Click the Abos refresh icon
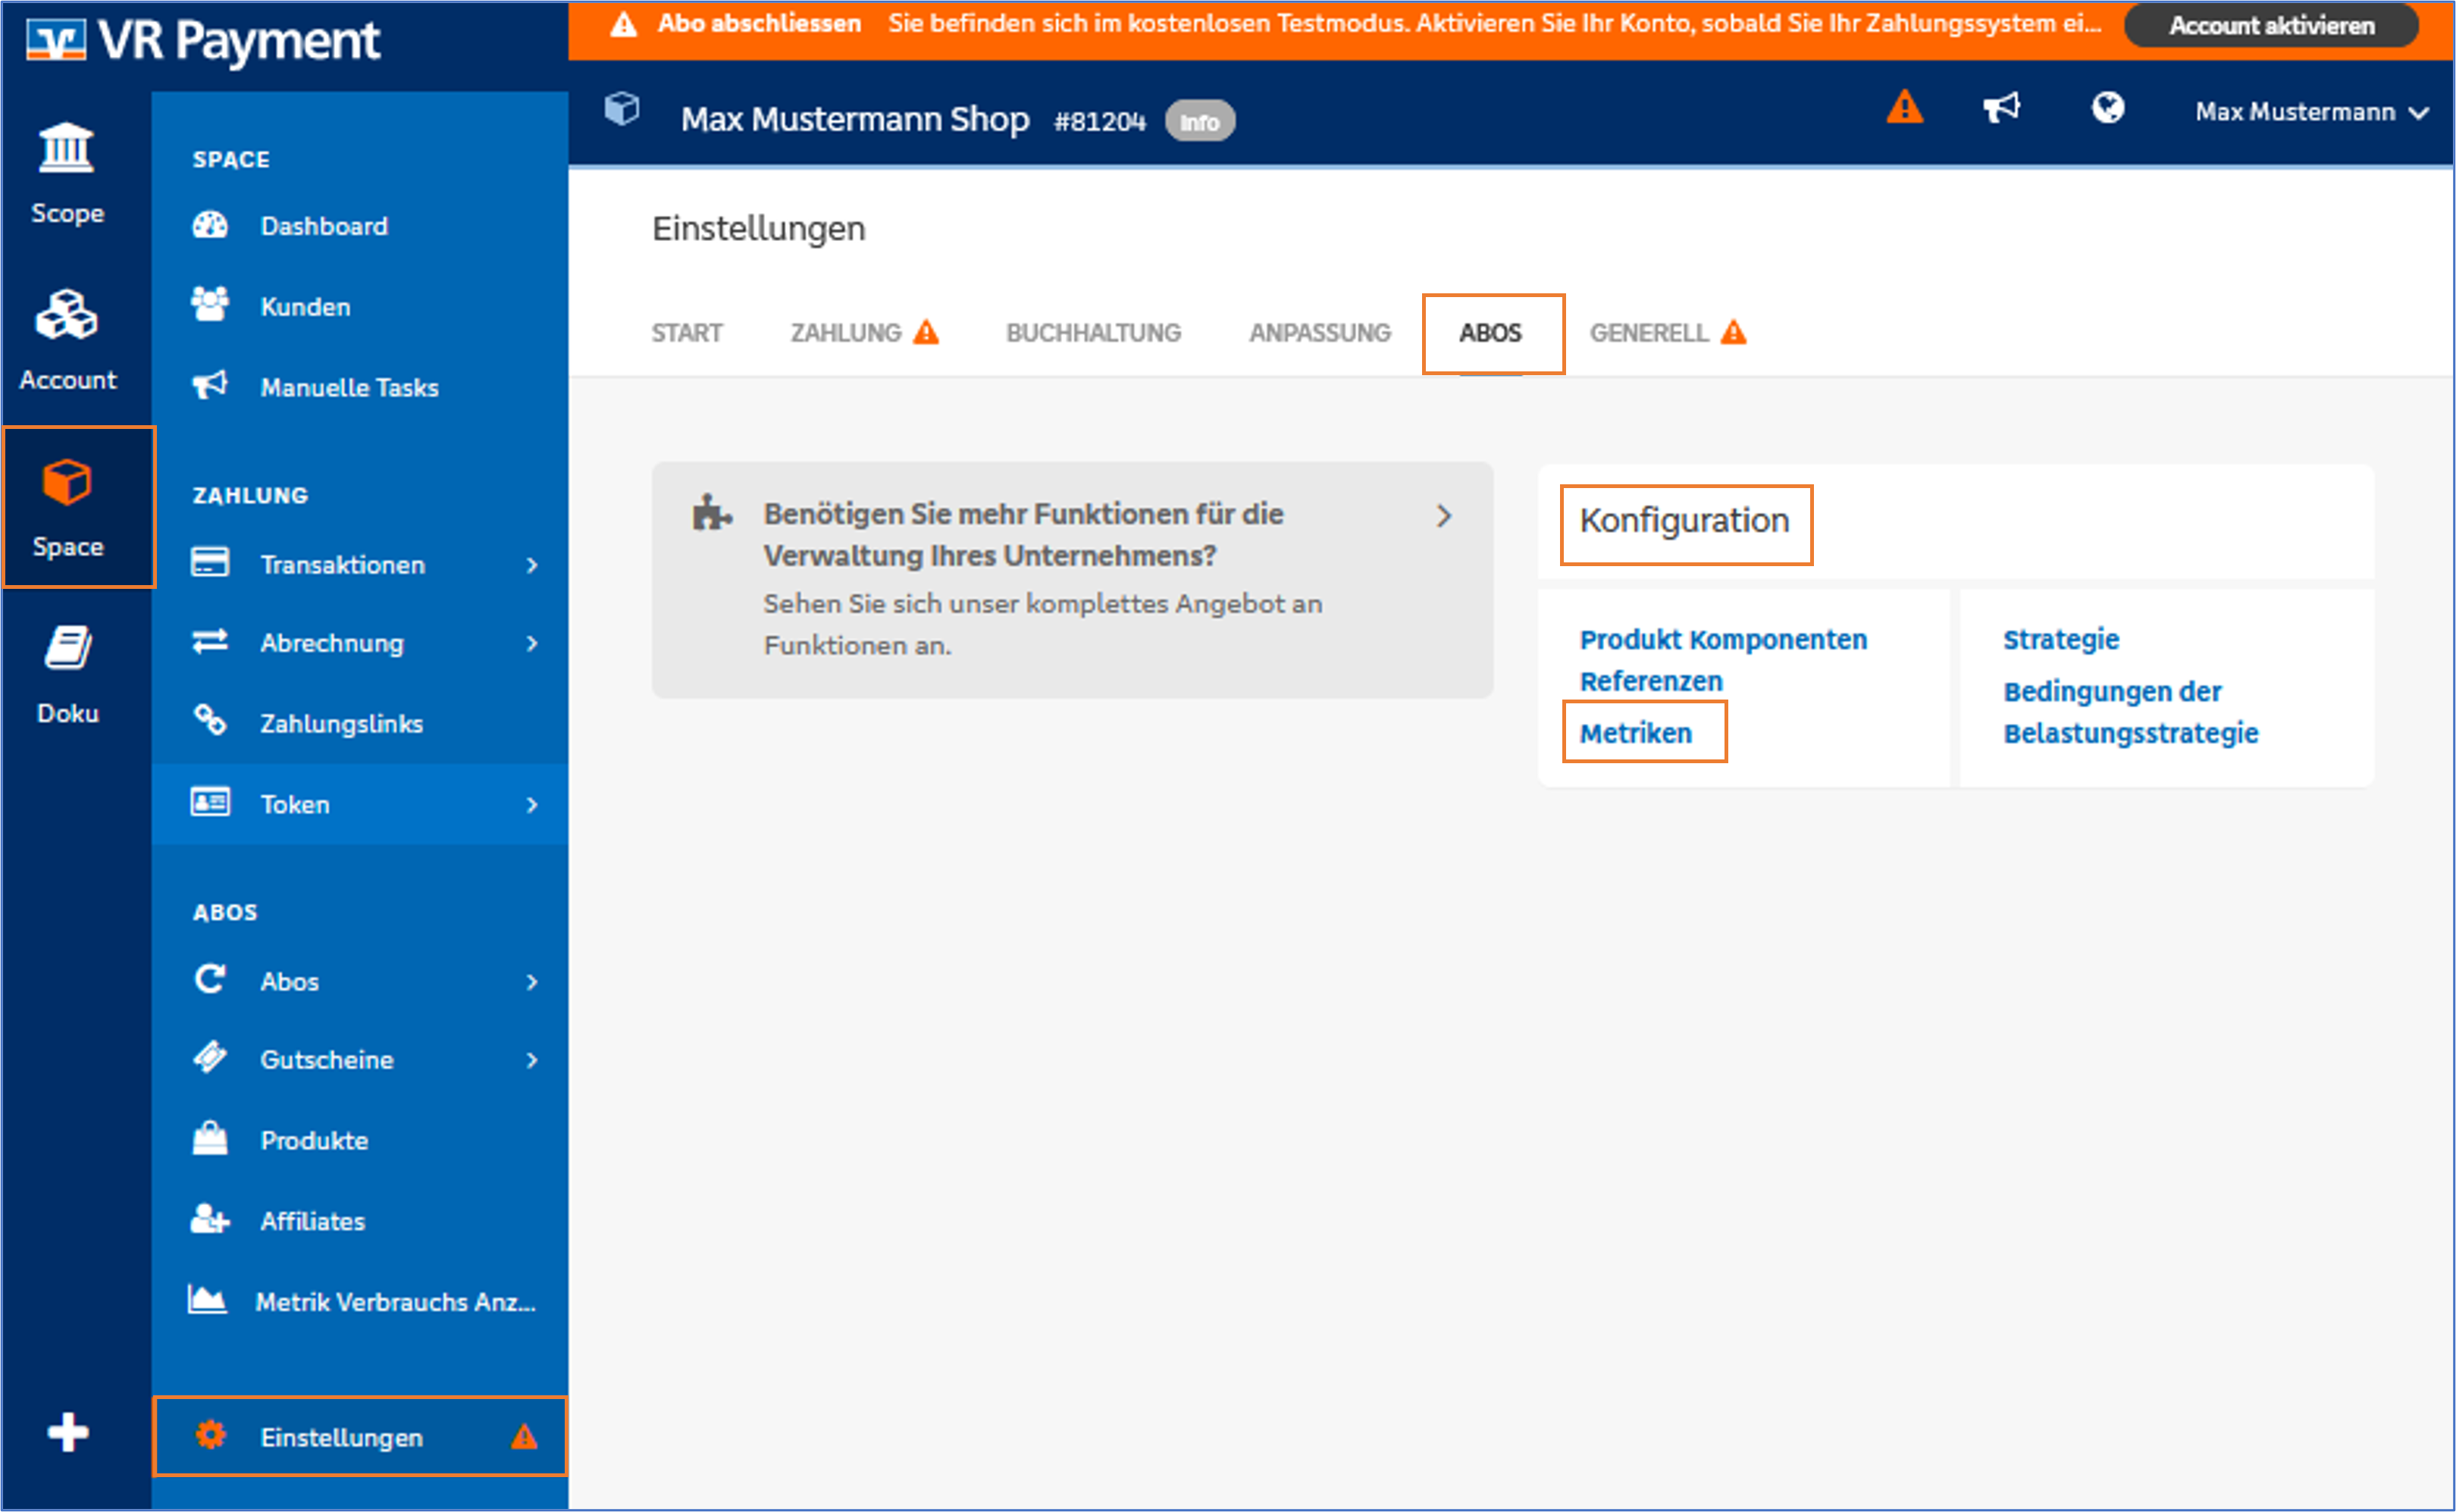Image resolution: width=2456 pixels, height=1512 pixels. tap(210, 979)
